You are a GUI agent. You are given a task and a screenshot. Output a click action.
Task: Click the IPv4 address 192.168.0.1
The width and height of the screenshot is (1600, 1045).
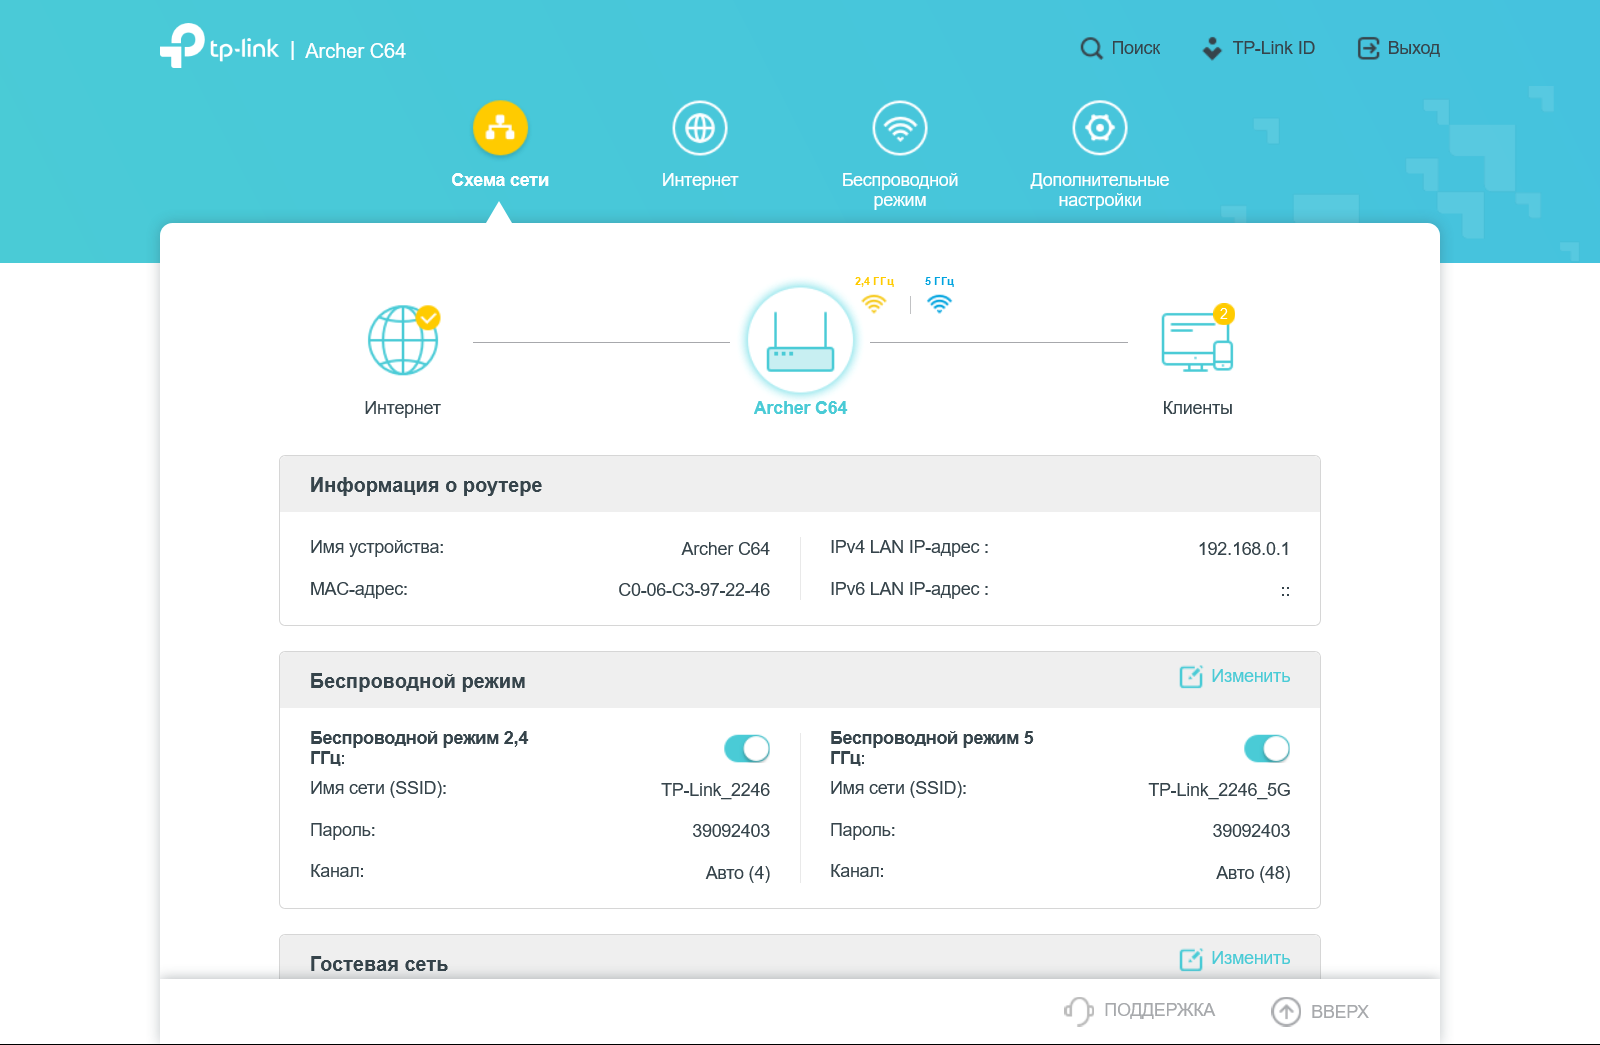point(1244,549)
